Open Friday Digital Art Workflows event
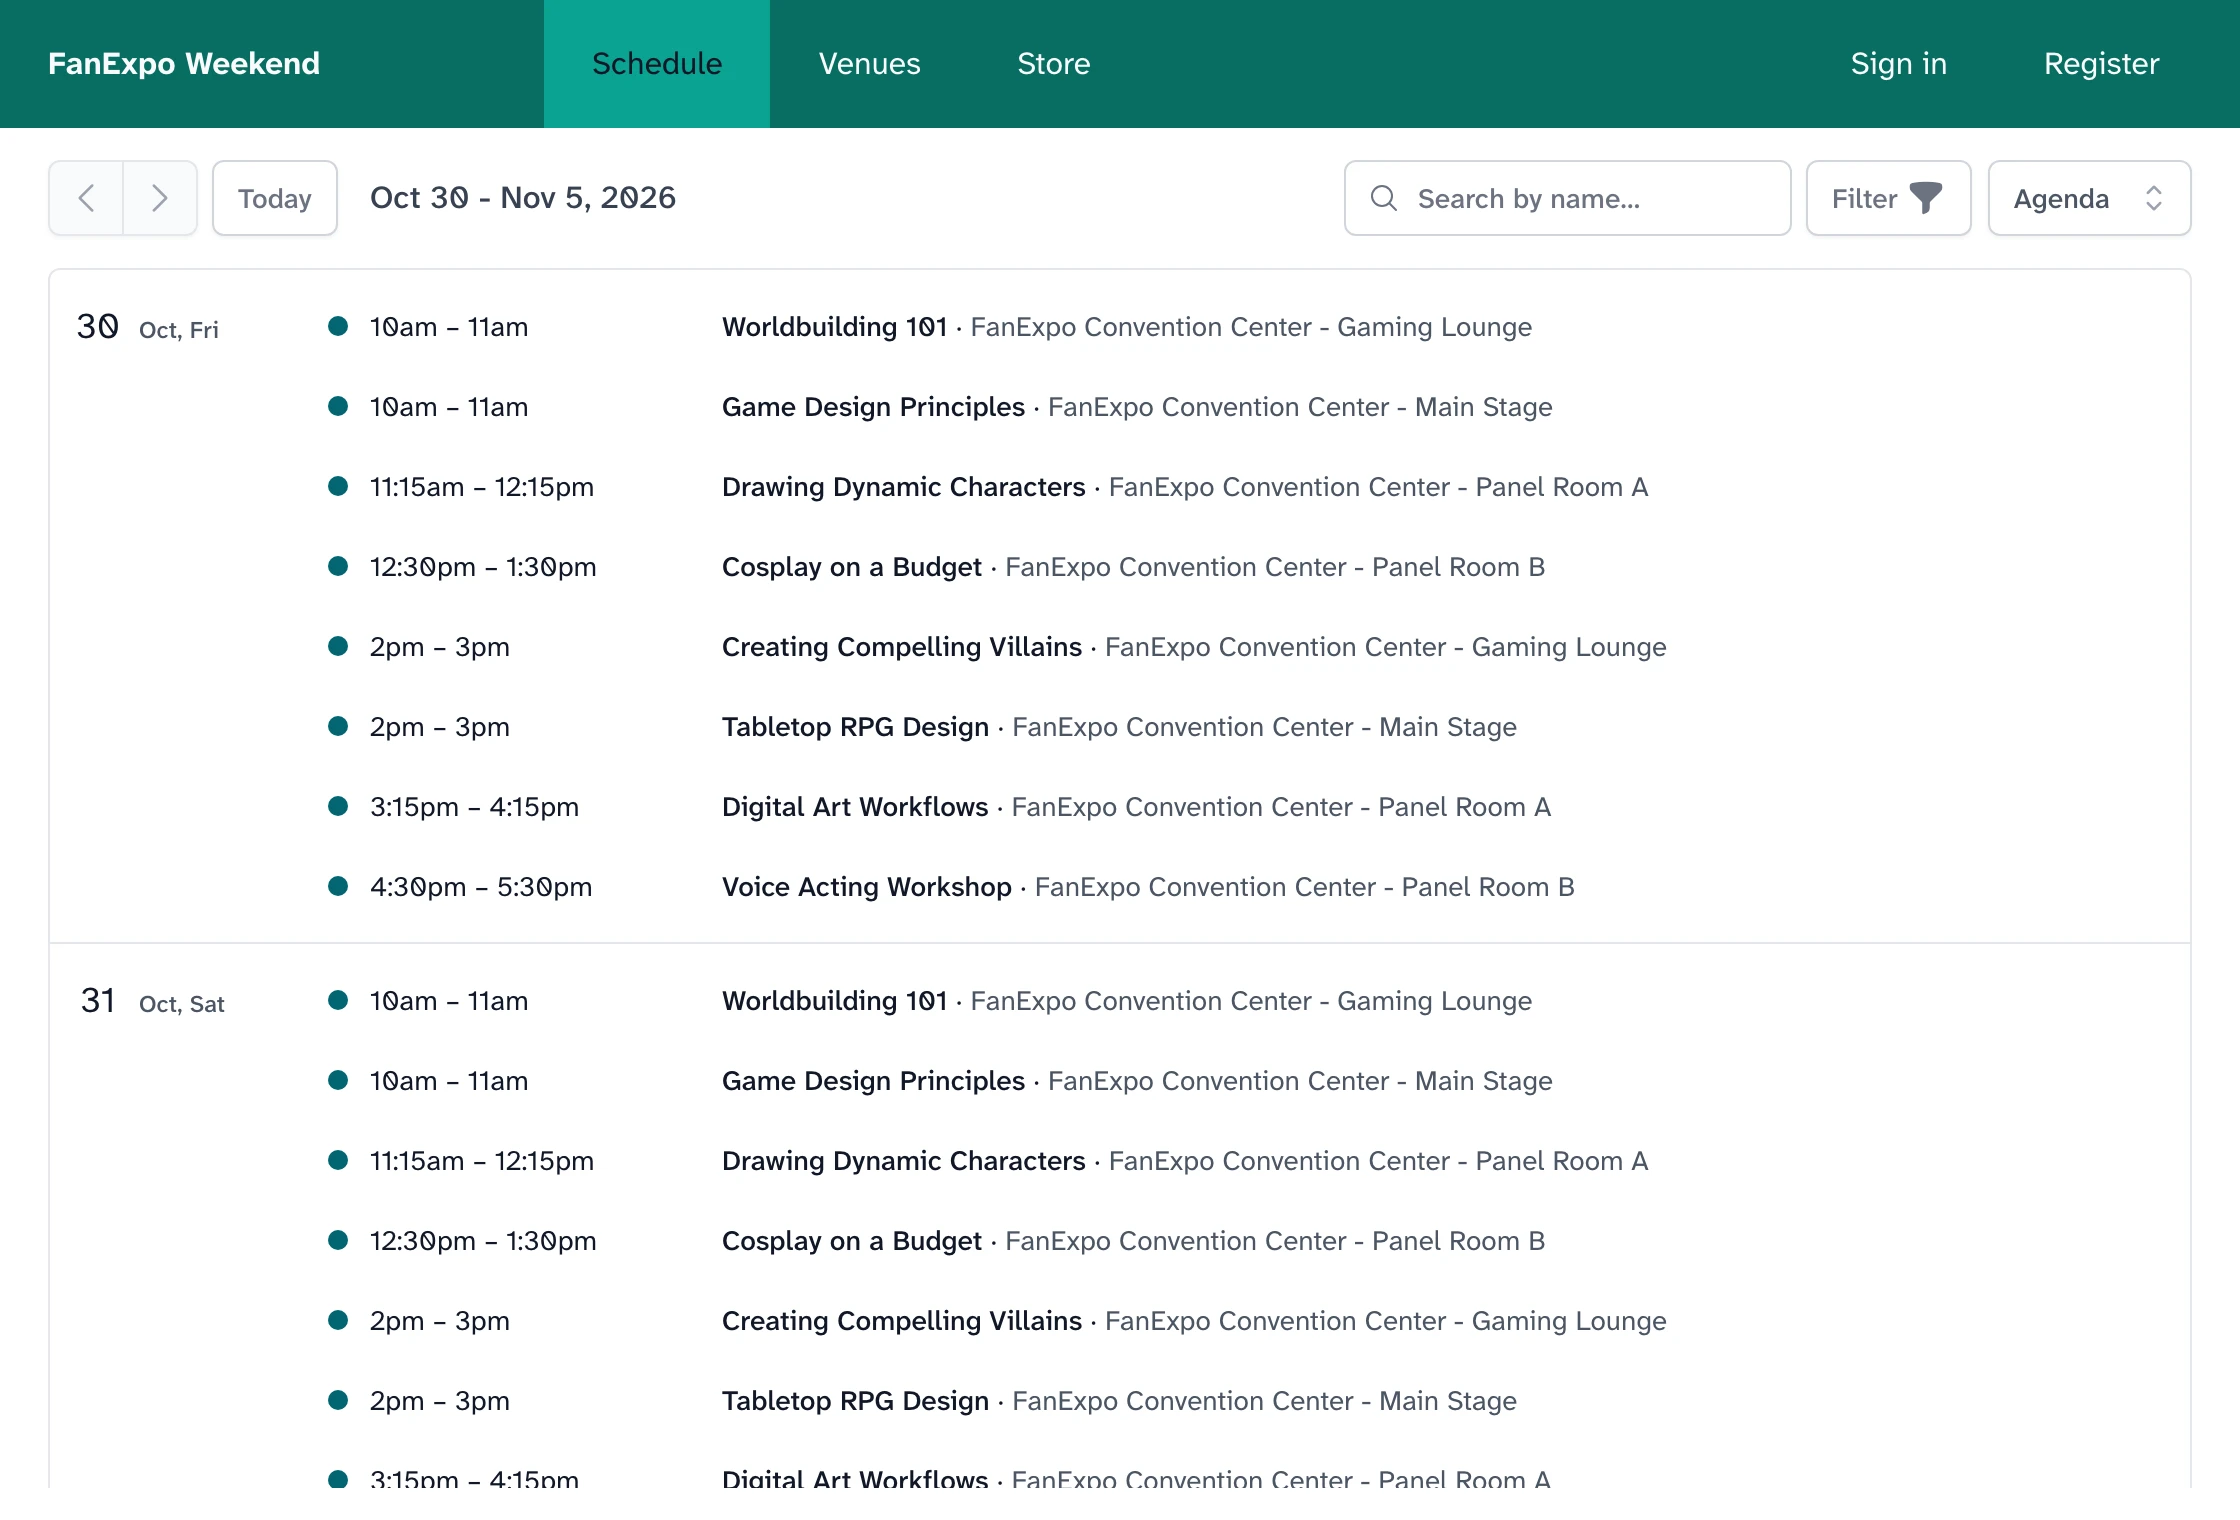Screen dimensions: 2240x1520 point(854,807)
